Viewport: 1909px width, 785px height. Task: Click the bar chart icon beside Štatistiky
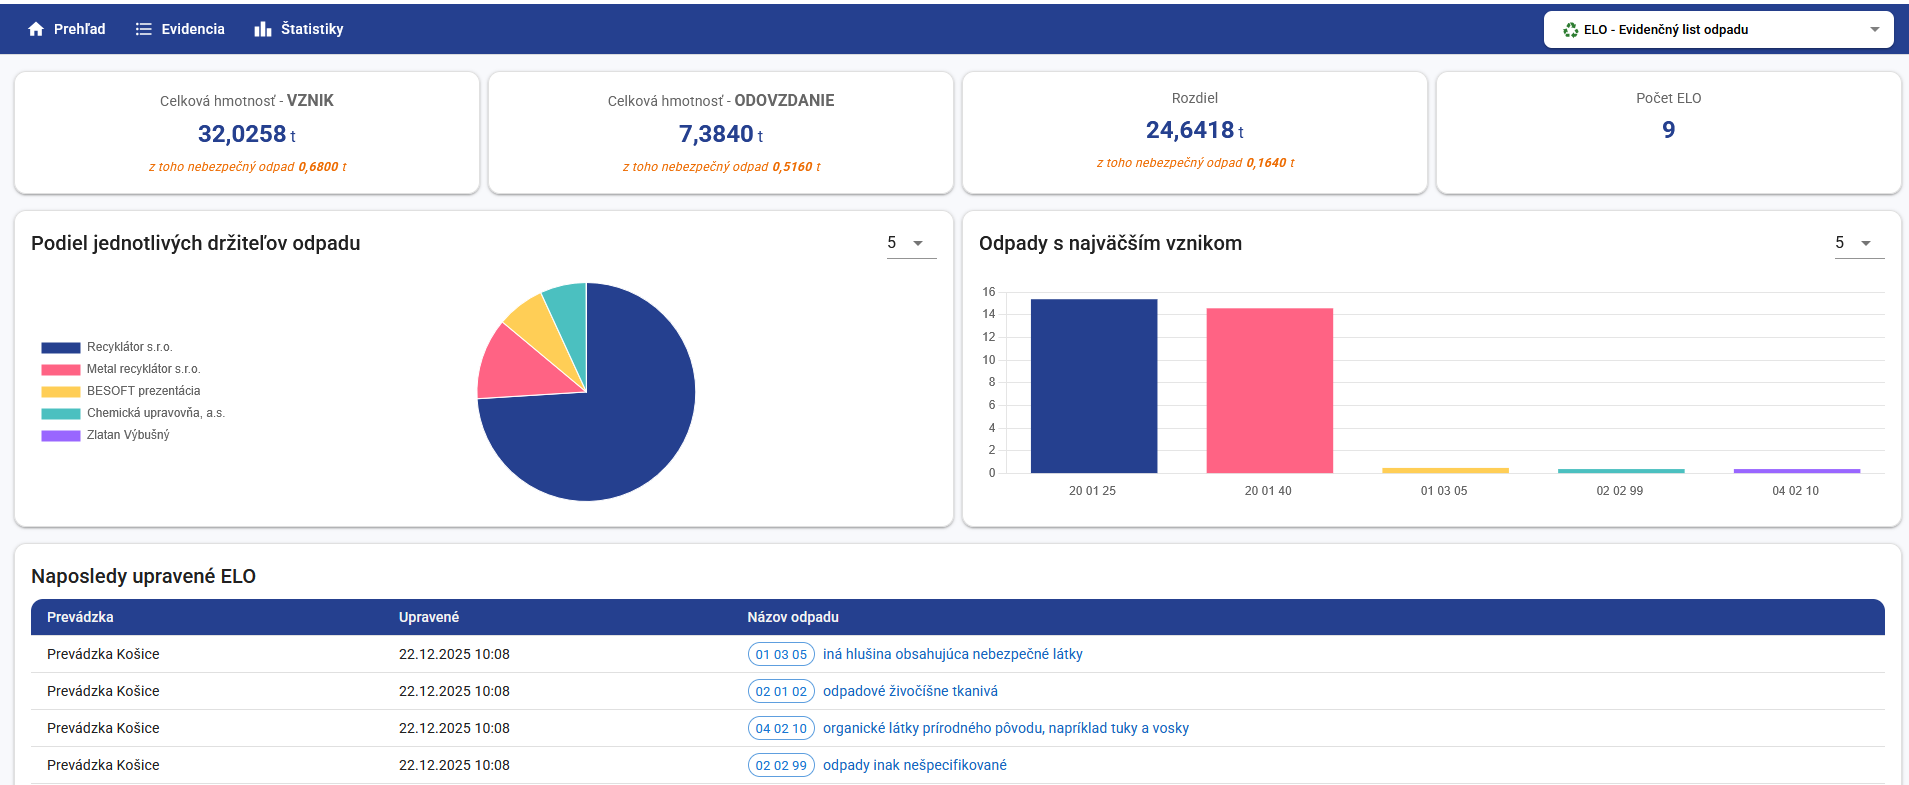pos(263,29)
